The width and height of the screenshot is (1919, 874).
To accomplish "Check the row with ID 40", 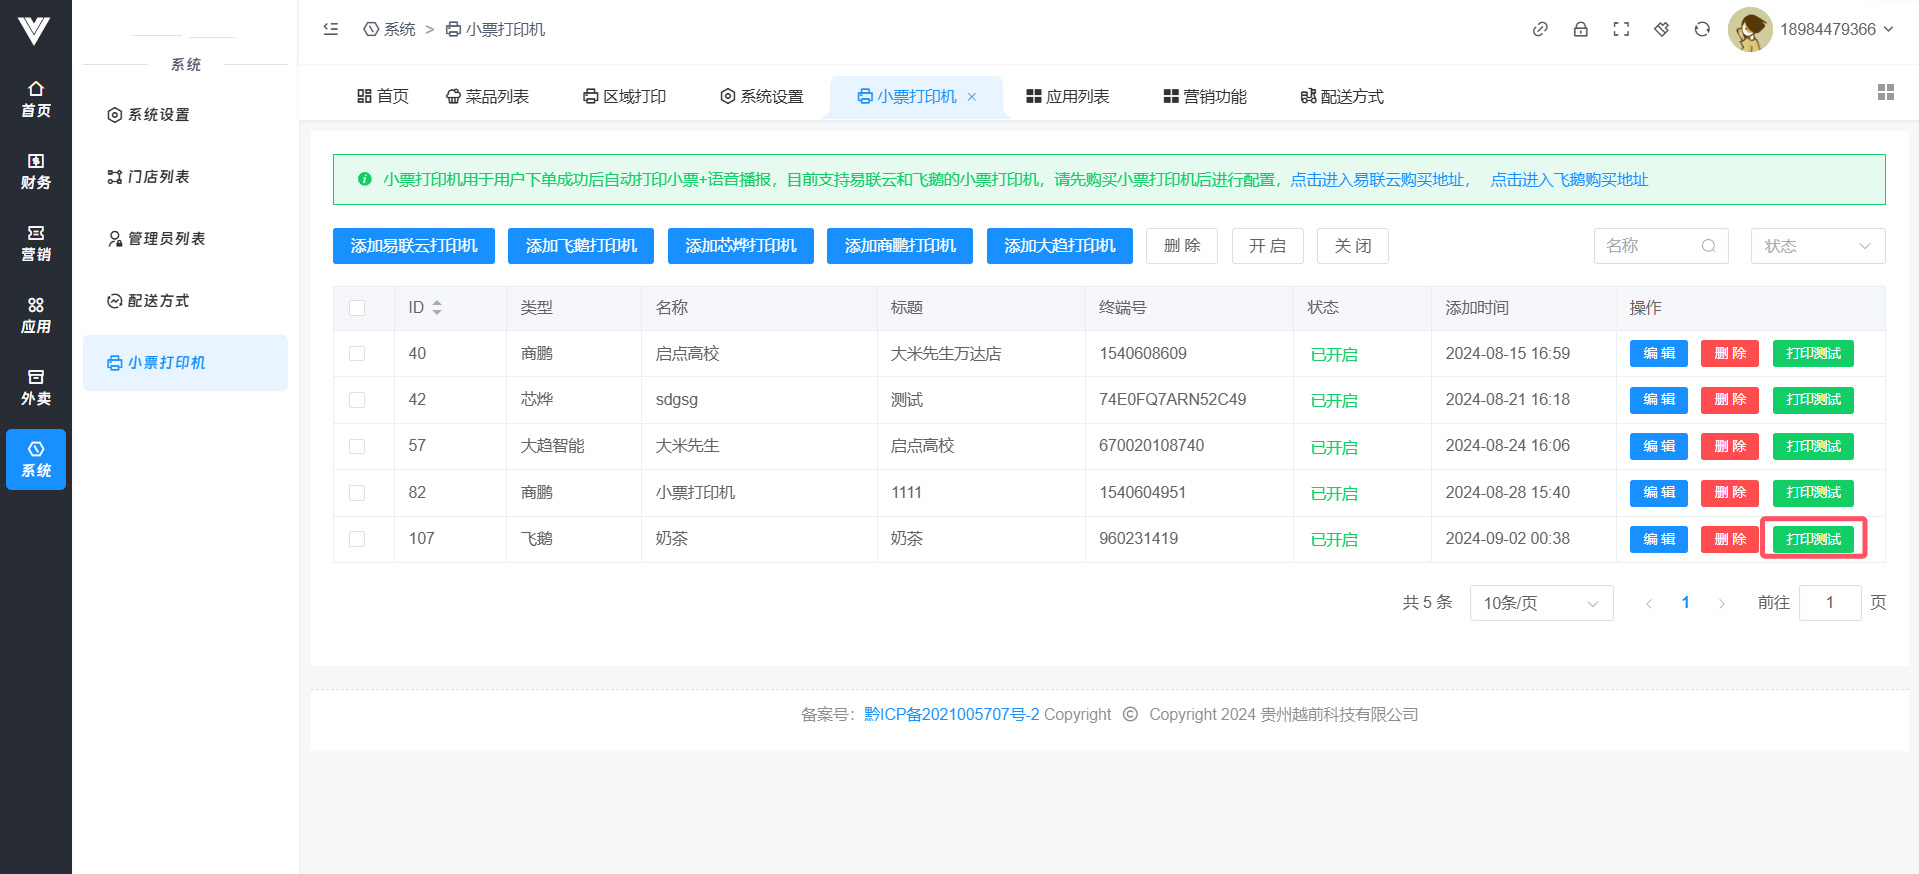I will [357, 354].
